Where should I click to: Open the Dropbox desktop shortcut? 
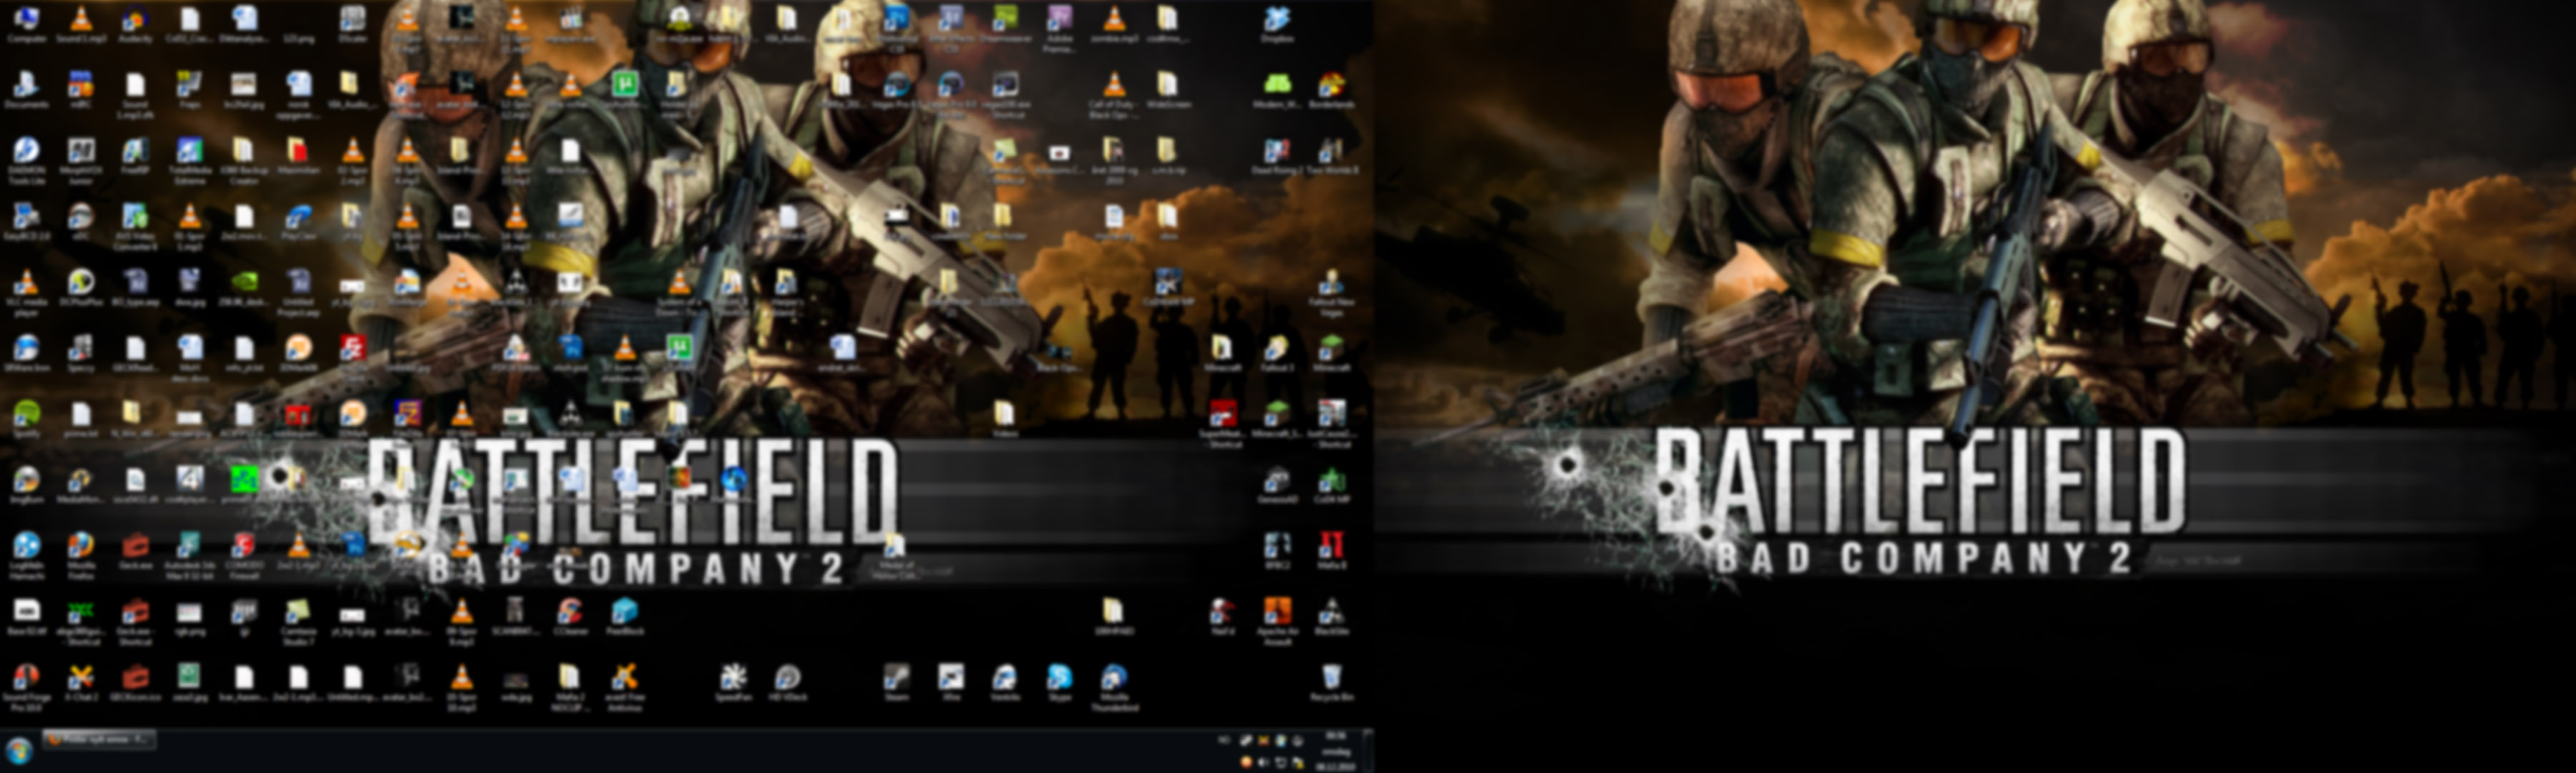click(1277, 26)
